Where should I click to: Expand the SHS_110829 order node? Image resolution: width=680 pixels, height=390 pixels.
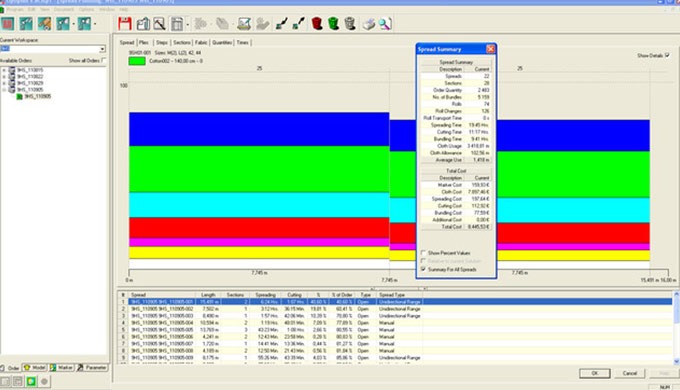pyautogui.click(x=4, y=83)
